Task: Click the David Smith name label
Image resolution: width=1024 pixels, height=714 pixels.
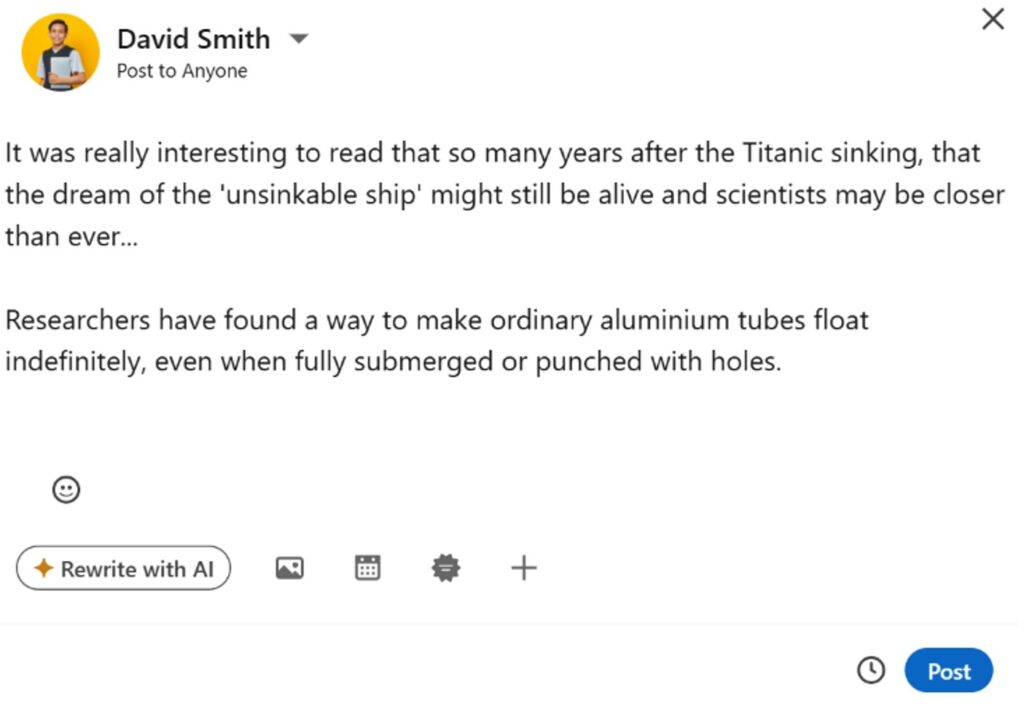Action: click(x=193, y=39)
